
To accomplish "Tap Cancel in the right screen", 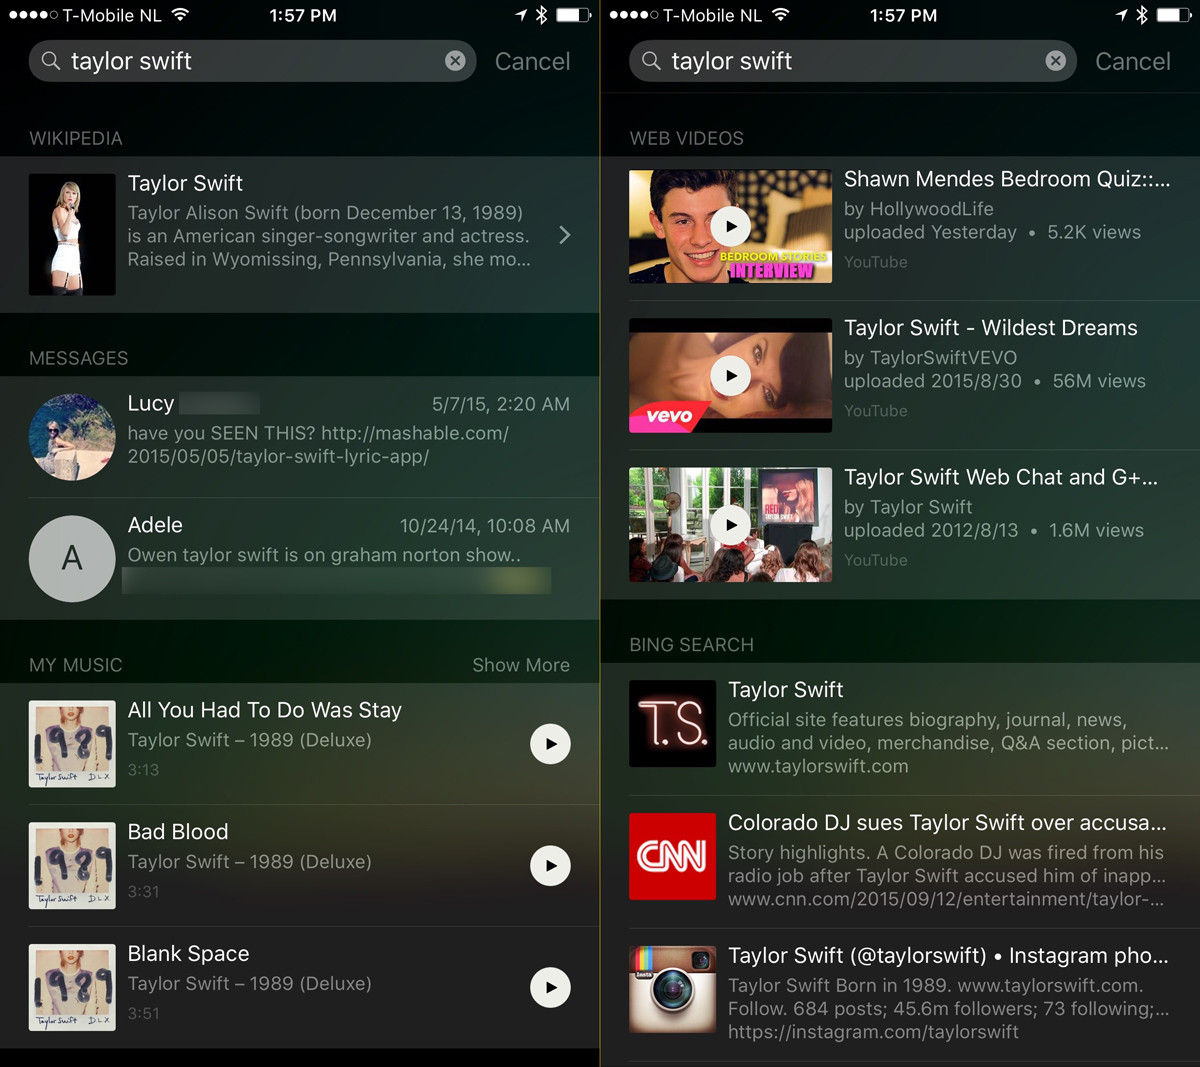I will (1132, 61).
